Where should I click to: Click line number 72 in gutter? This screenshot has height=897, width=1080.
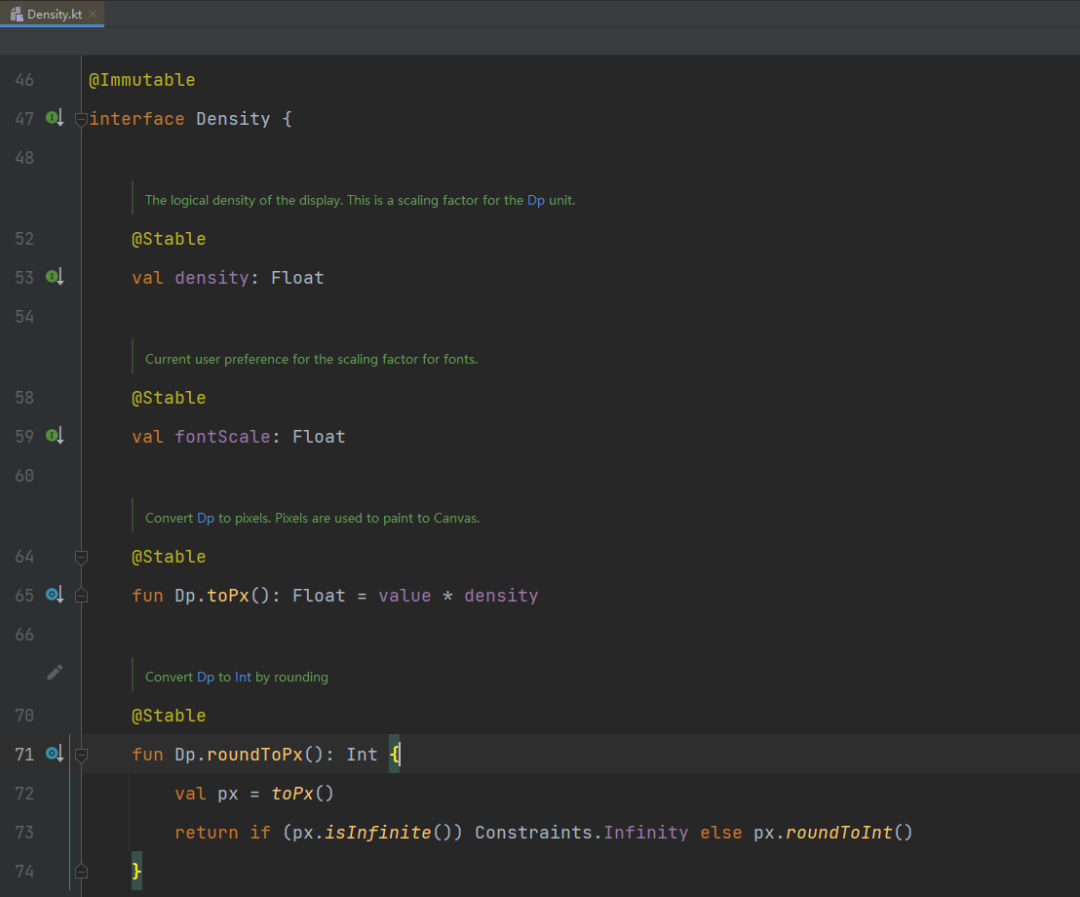pyautogui.click(x=24, y=794)
